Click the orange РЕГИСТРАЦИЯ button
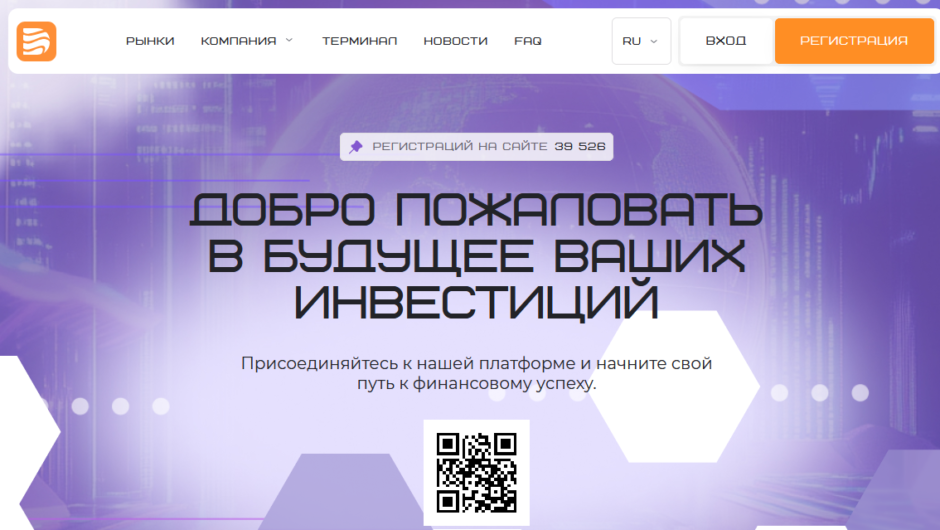Viewport: 940px width, 530px height. pyautogui.click(x=854, y=41)
